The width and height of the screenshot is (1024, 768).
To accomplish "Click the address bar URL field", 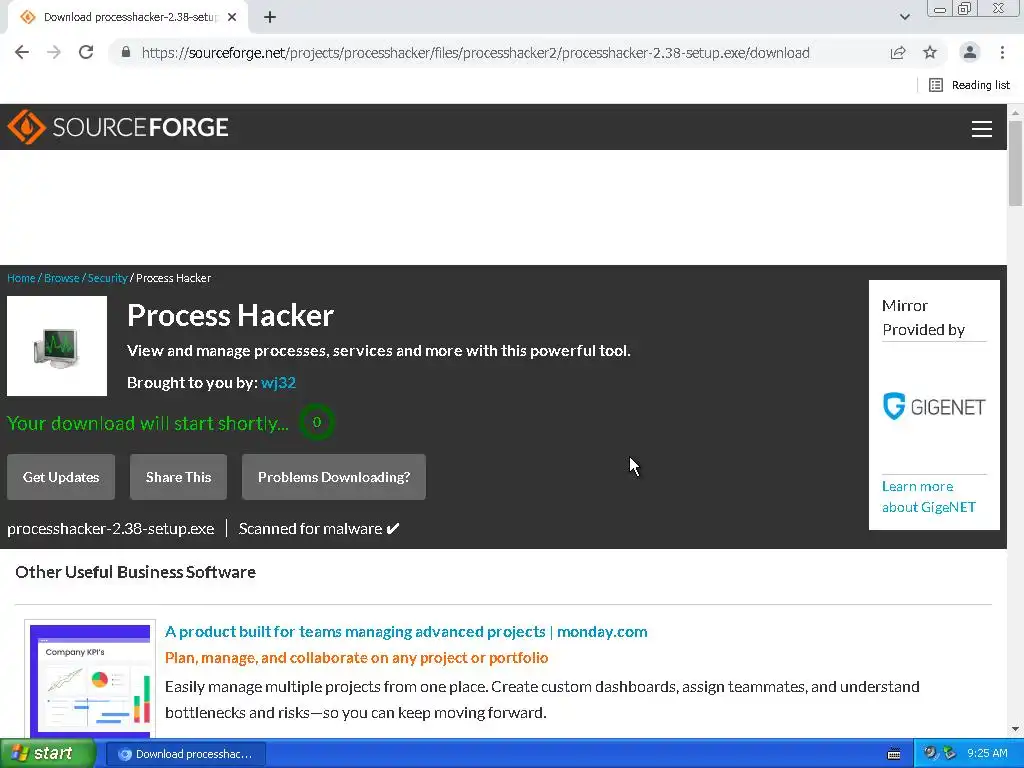I will point(475,53).
